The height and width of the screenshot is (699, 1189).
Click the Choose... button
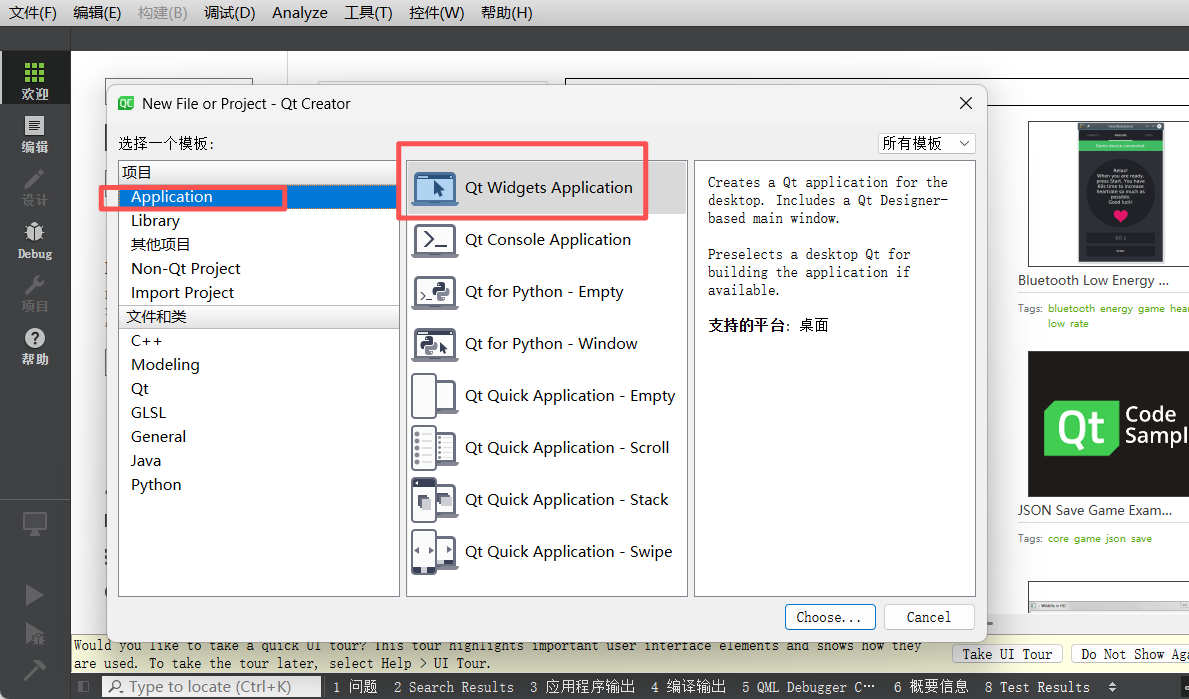(x=830, y=617)
